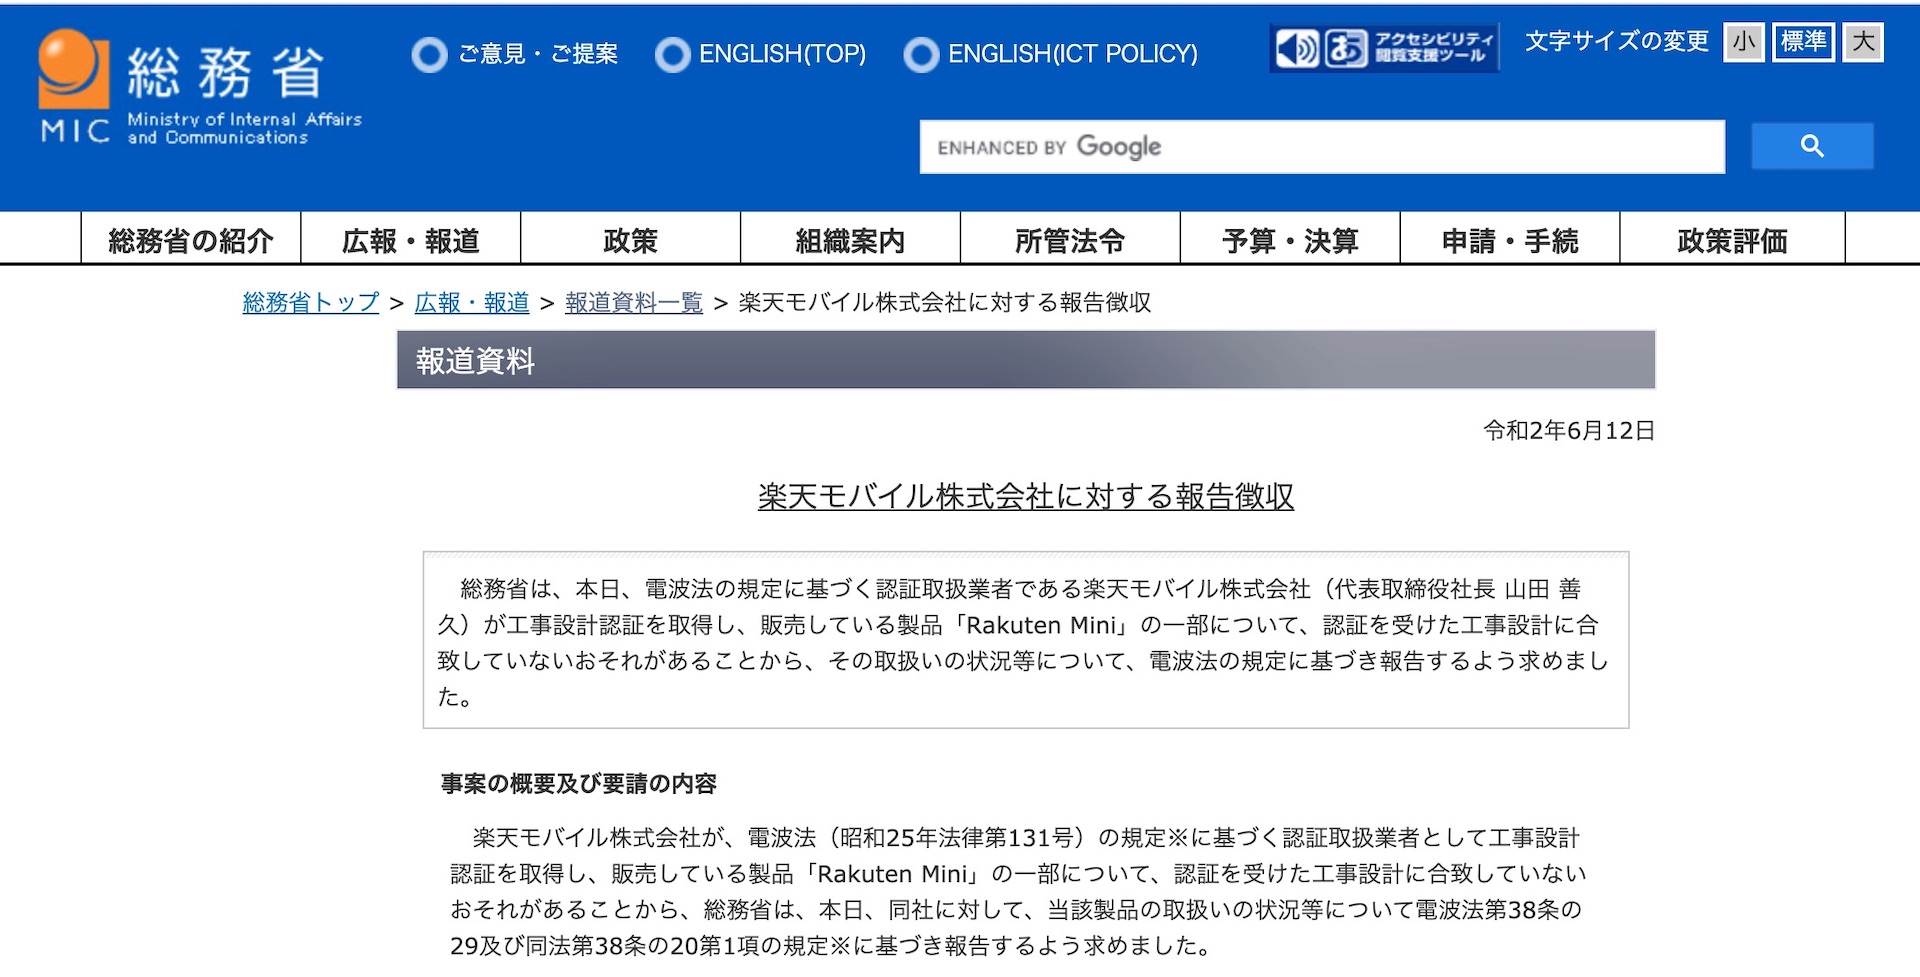The height and width of the screenshot is (977, 1920).
Task: Open the 政策 menu
Action: pos(631,240)
